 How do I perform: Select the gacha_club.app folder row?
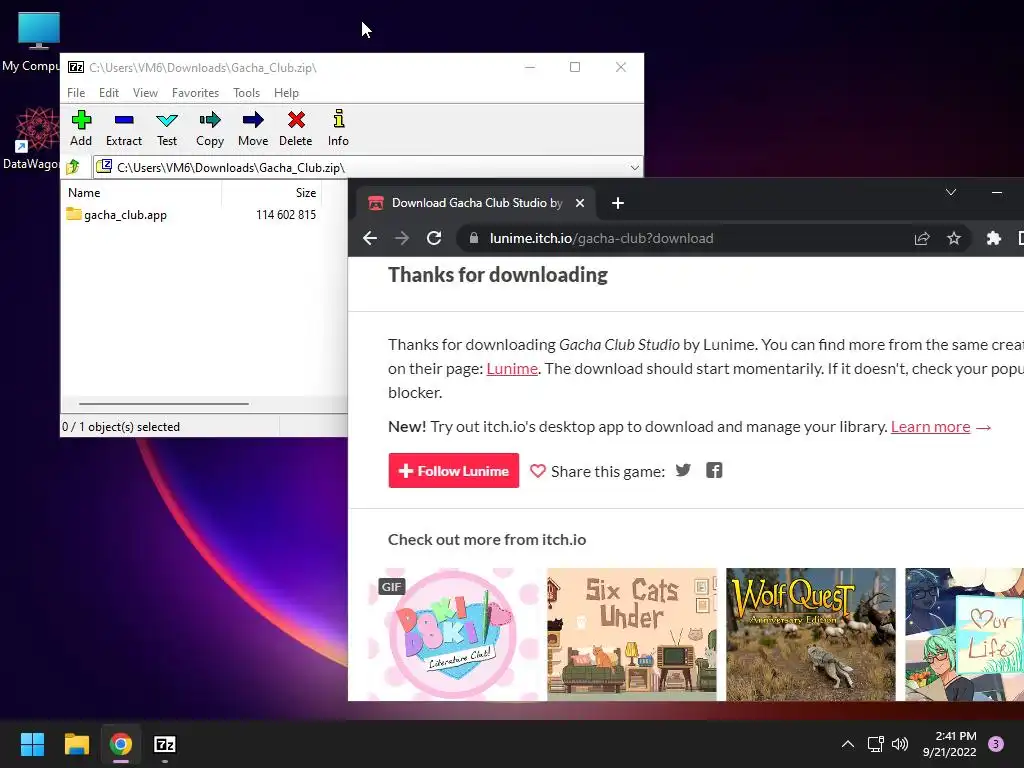pyautogui.click(x=191, y=215)
